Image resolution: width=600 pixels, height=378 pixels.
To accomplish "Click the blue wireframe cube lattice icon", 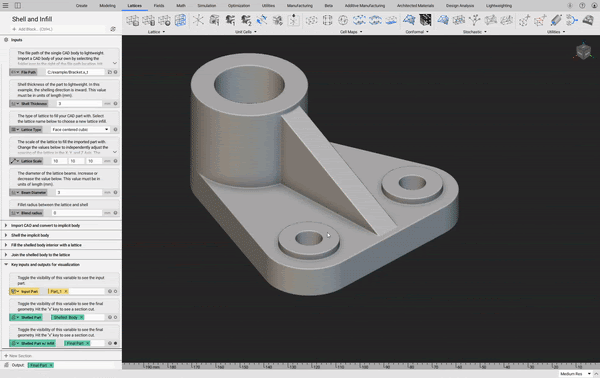I will tap(181, 20).
